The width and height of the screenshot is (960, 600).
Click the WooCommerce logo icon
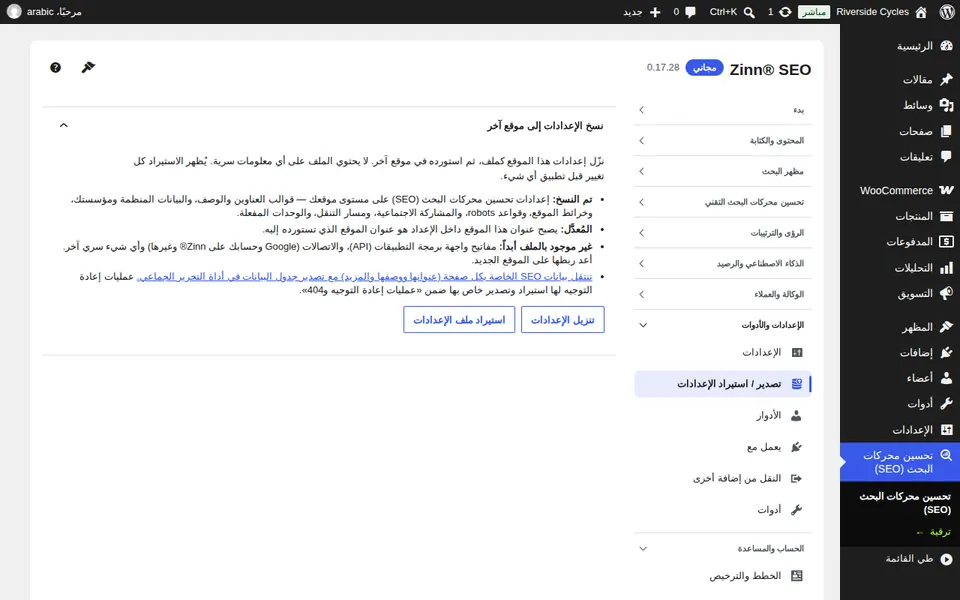[x=947, y=190]
